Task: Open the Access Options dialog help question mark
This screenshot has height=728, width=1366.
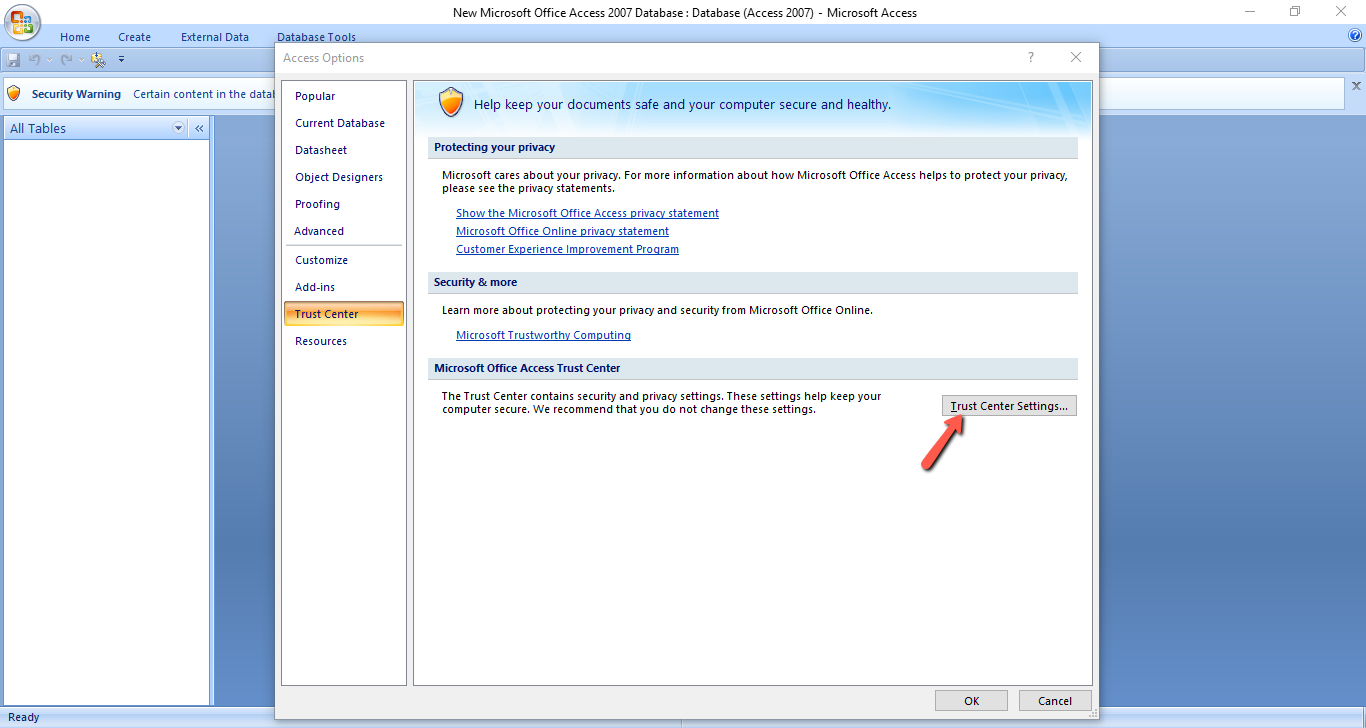Action: click(1031, 58)
